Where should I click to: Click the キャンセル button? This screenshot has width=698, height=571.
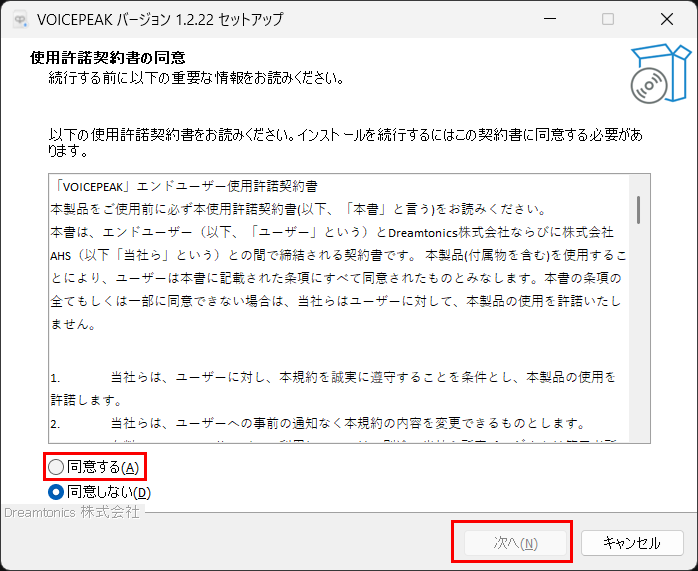click(632, 543)
